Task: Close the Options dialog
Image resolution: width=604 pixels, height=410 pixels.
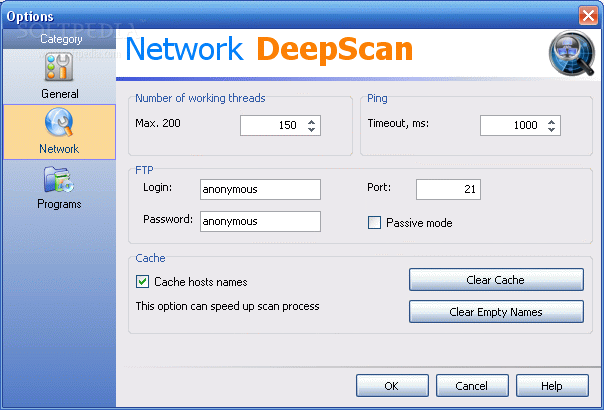Action: coord(588,16)
